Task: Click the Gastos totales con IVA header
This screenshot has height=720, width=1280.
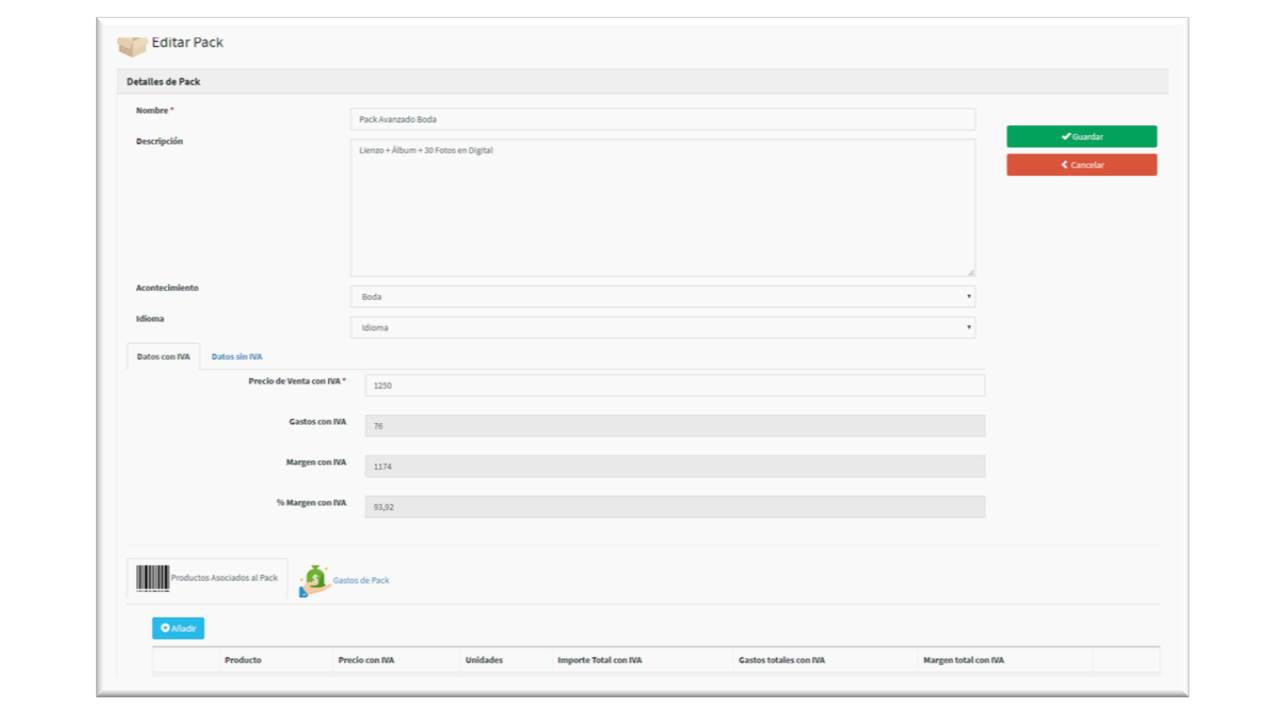Action: coord(782,660)
